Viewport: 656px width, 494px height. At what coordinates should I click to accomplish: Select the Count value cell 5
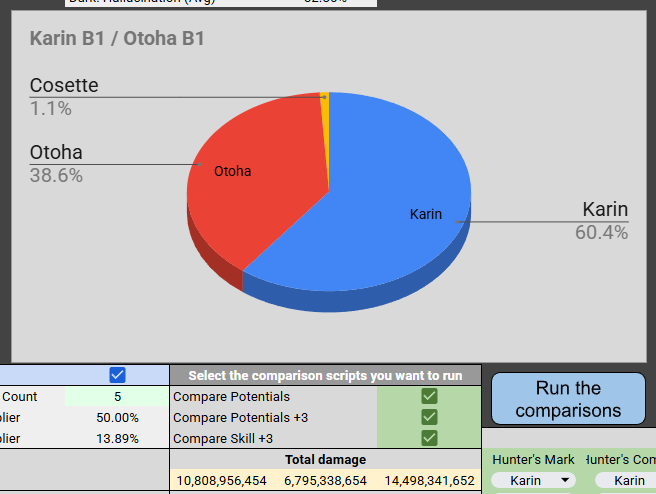[x=117, y=397]
